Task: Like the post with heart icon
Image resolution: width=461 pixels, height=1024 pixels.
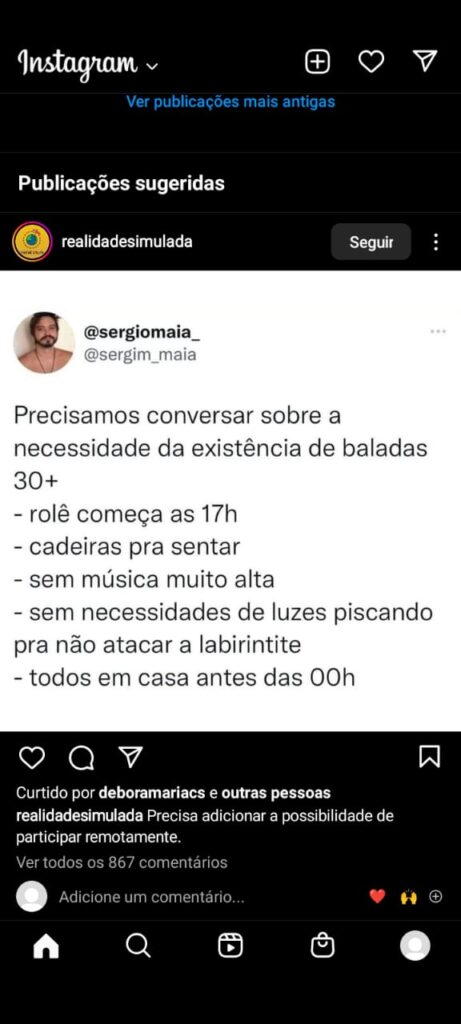Action: [31, 758]
